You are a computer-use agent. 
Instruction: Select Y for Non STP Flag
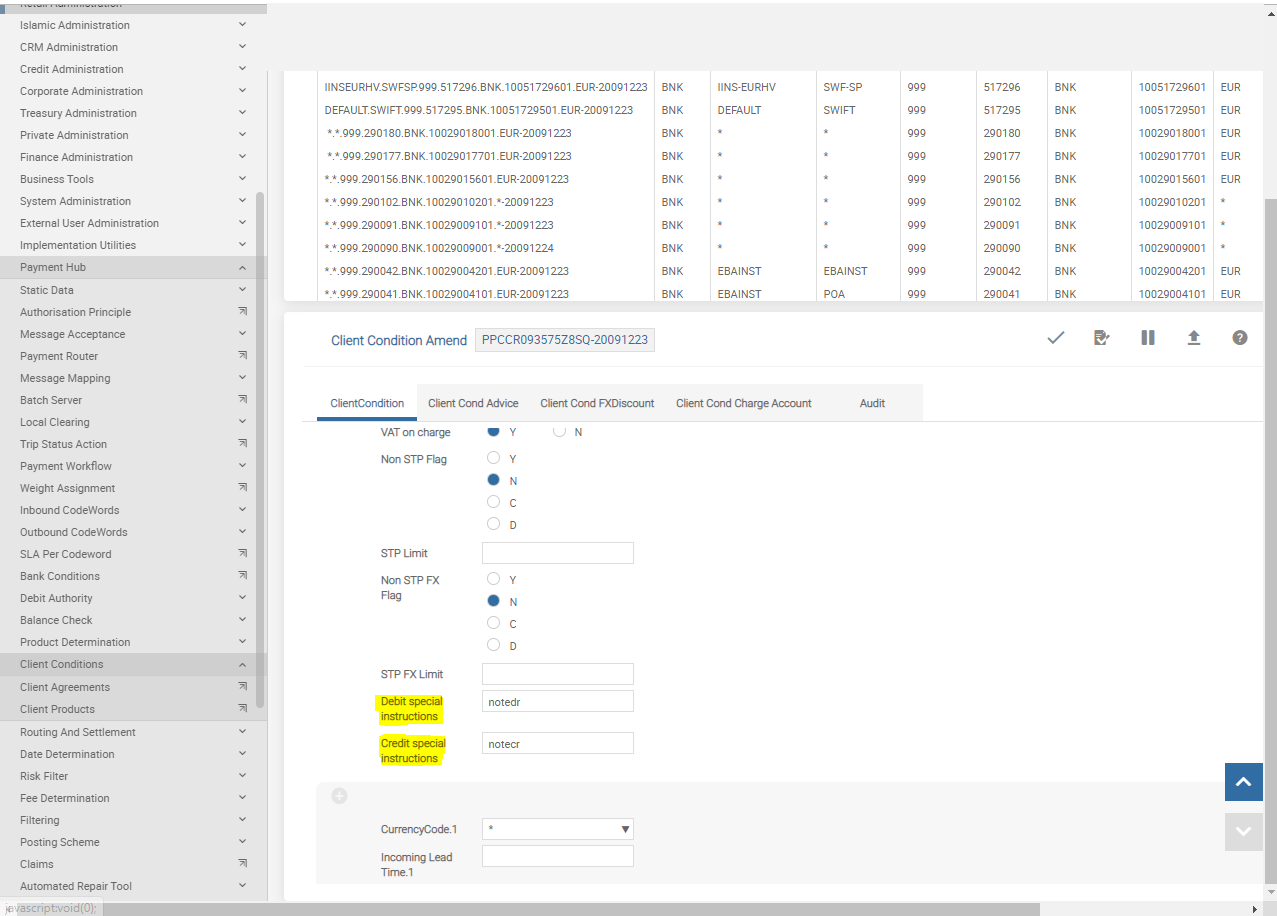pos(493,458)
